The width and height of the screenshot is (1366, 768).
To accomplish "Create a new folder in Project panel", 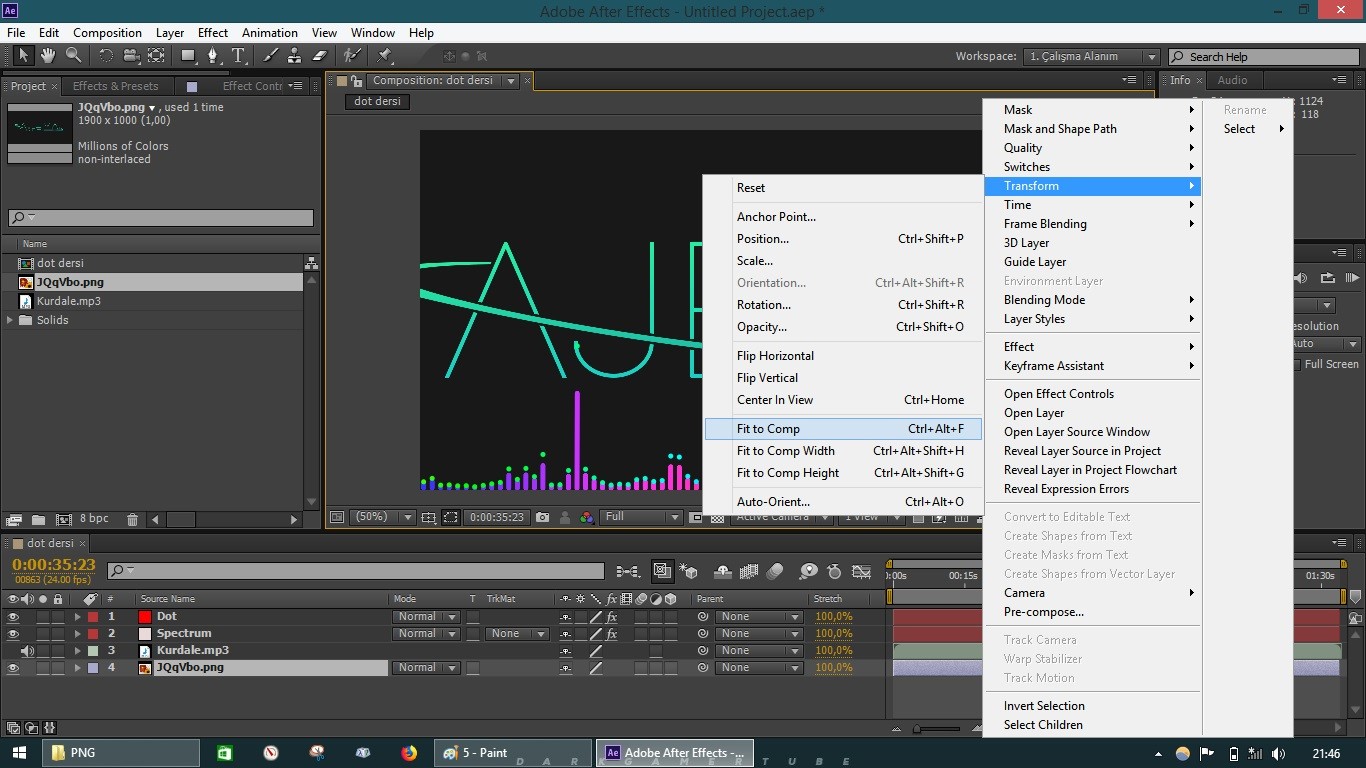I will click(x=38, y=520).
